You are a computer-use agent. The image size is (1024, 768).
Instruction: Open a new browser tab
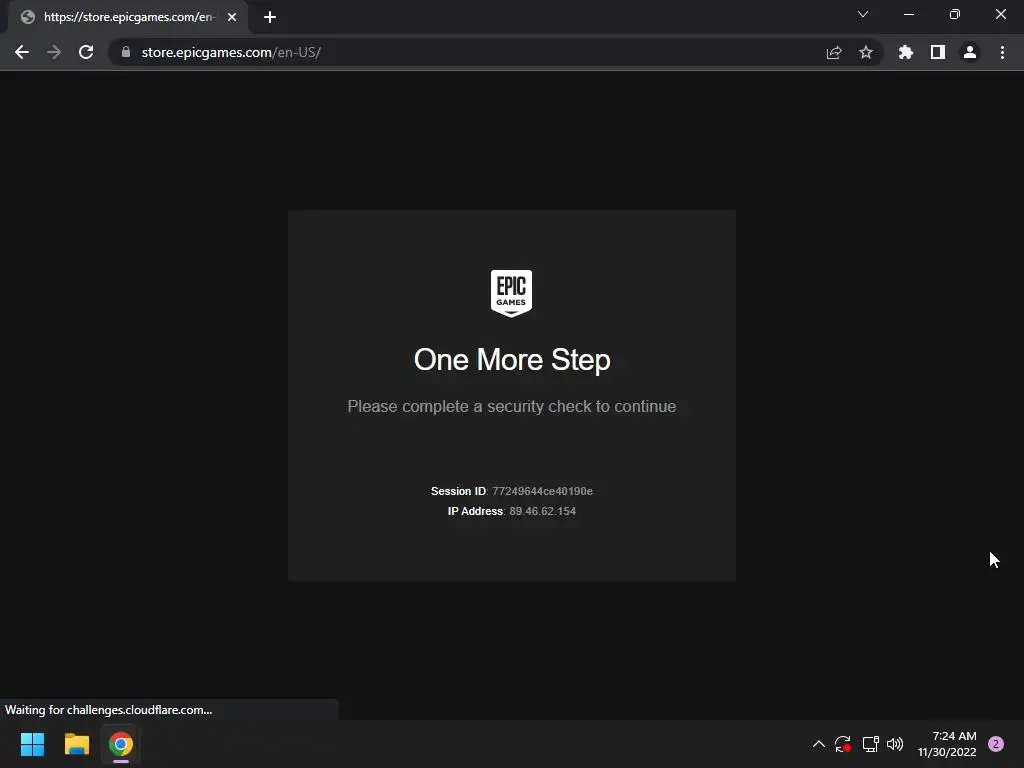click(270, 17)
